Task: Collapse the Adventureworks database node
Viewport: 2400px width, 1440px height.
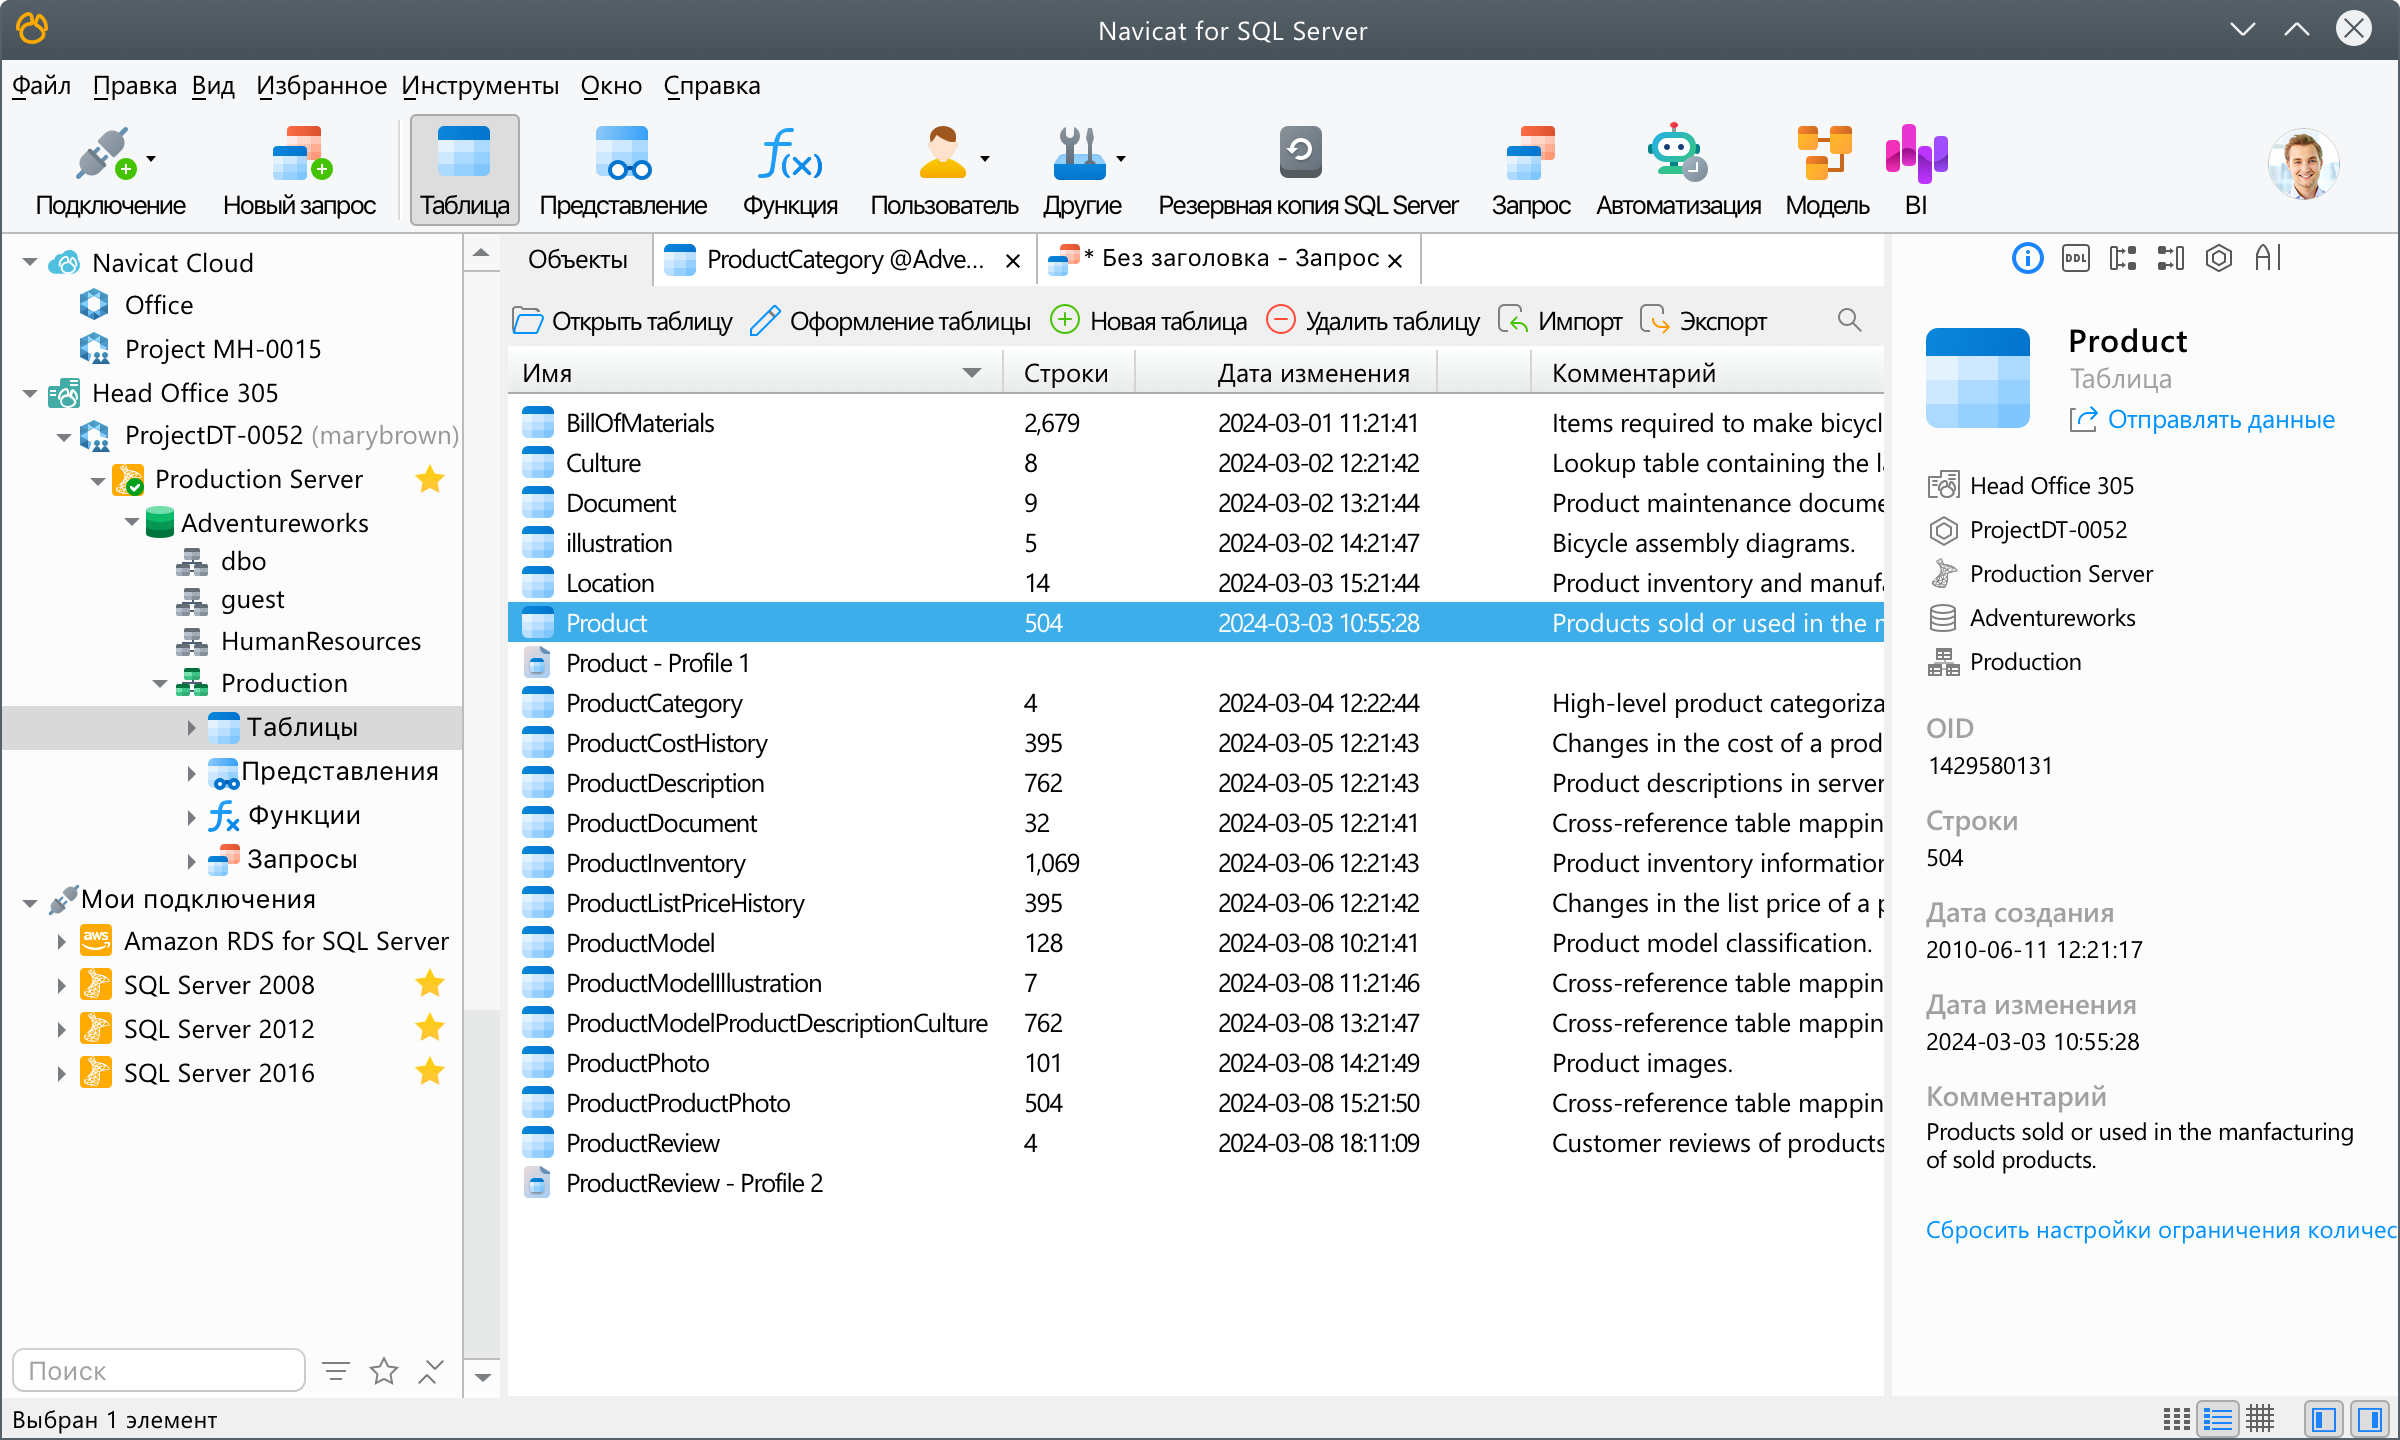Action: (132, 522)
